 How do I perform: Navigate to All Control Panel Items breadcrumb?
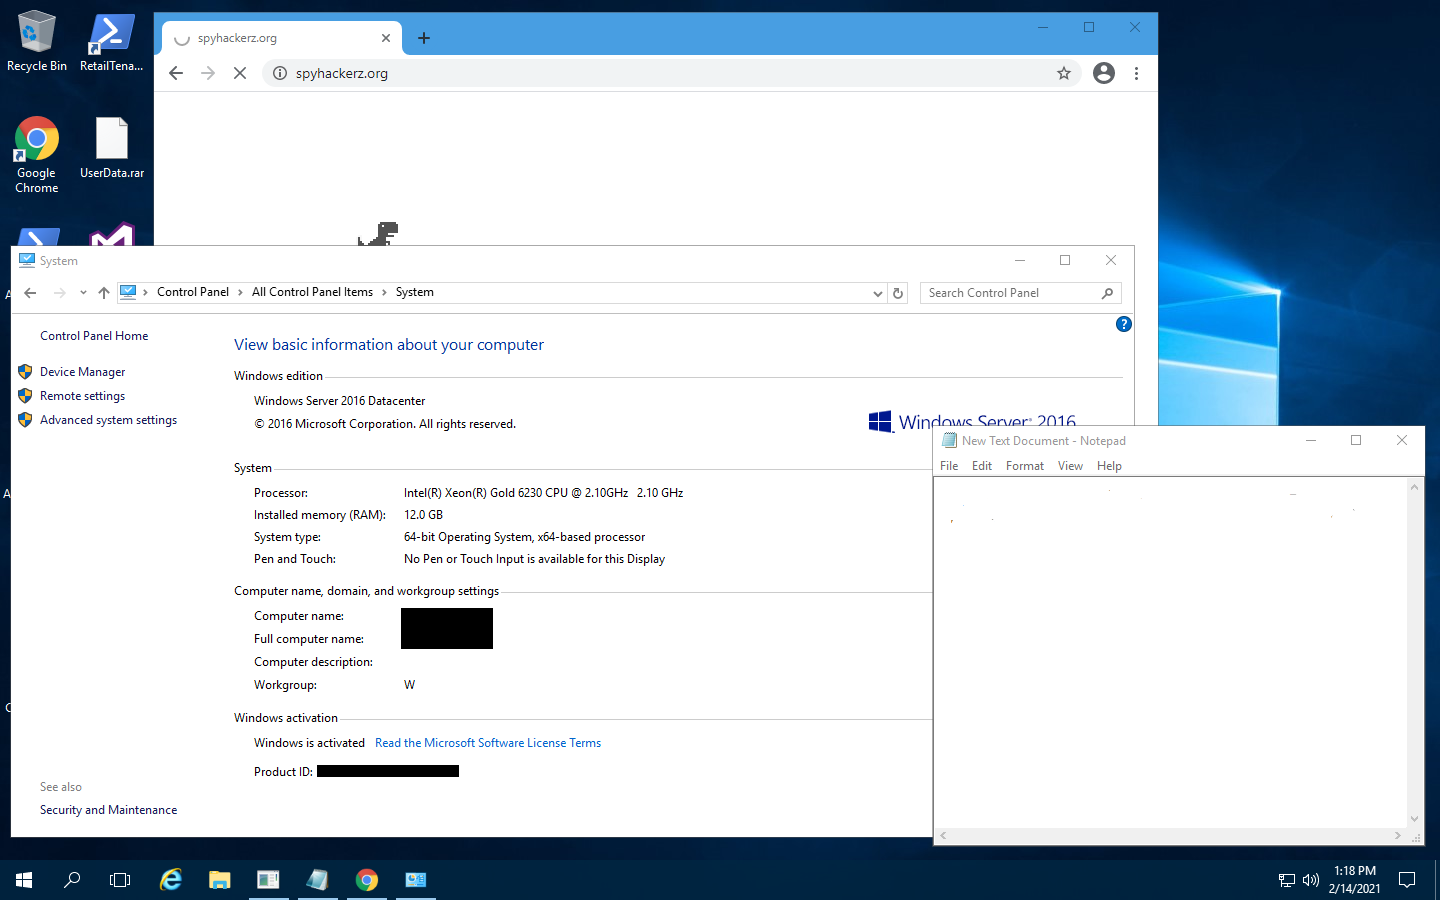(x=312, y=292)
